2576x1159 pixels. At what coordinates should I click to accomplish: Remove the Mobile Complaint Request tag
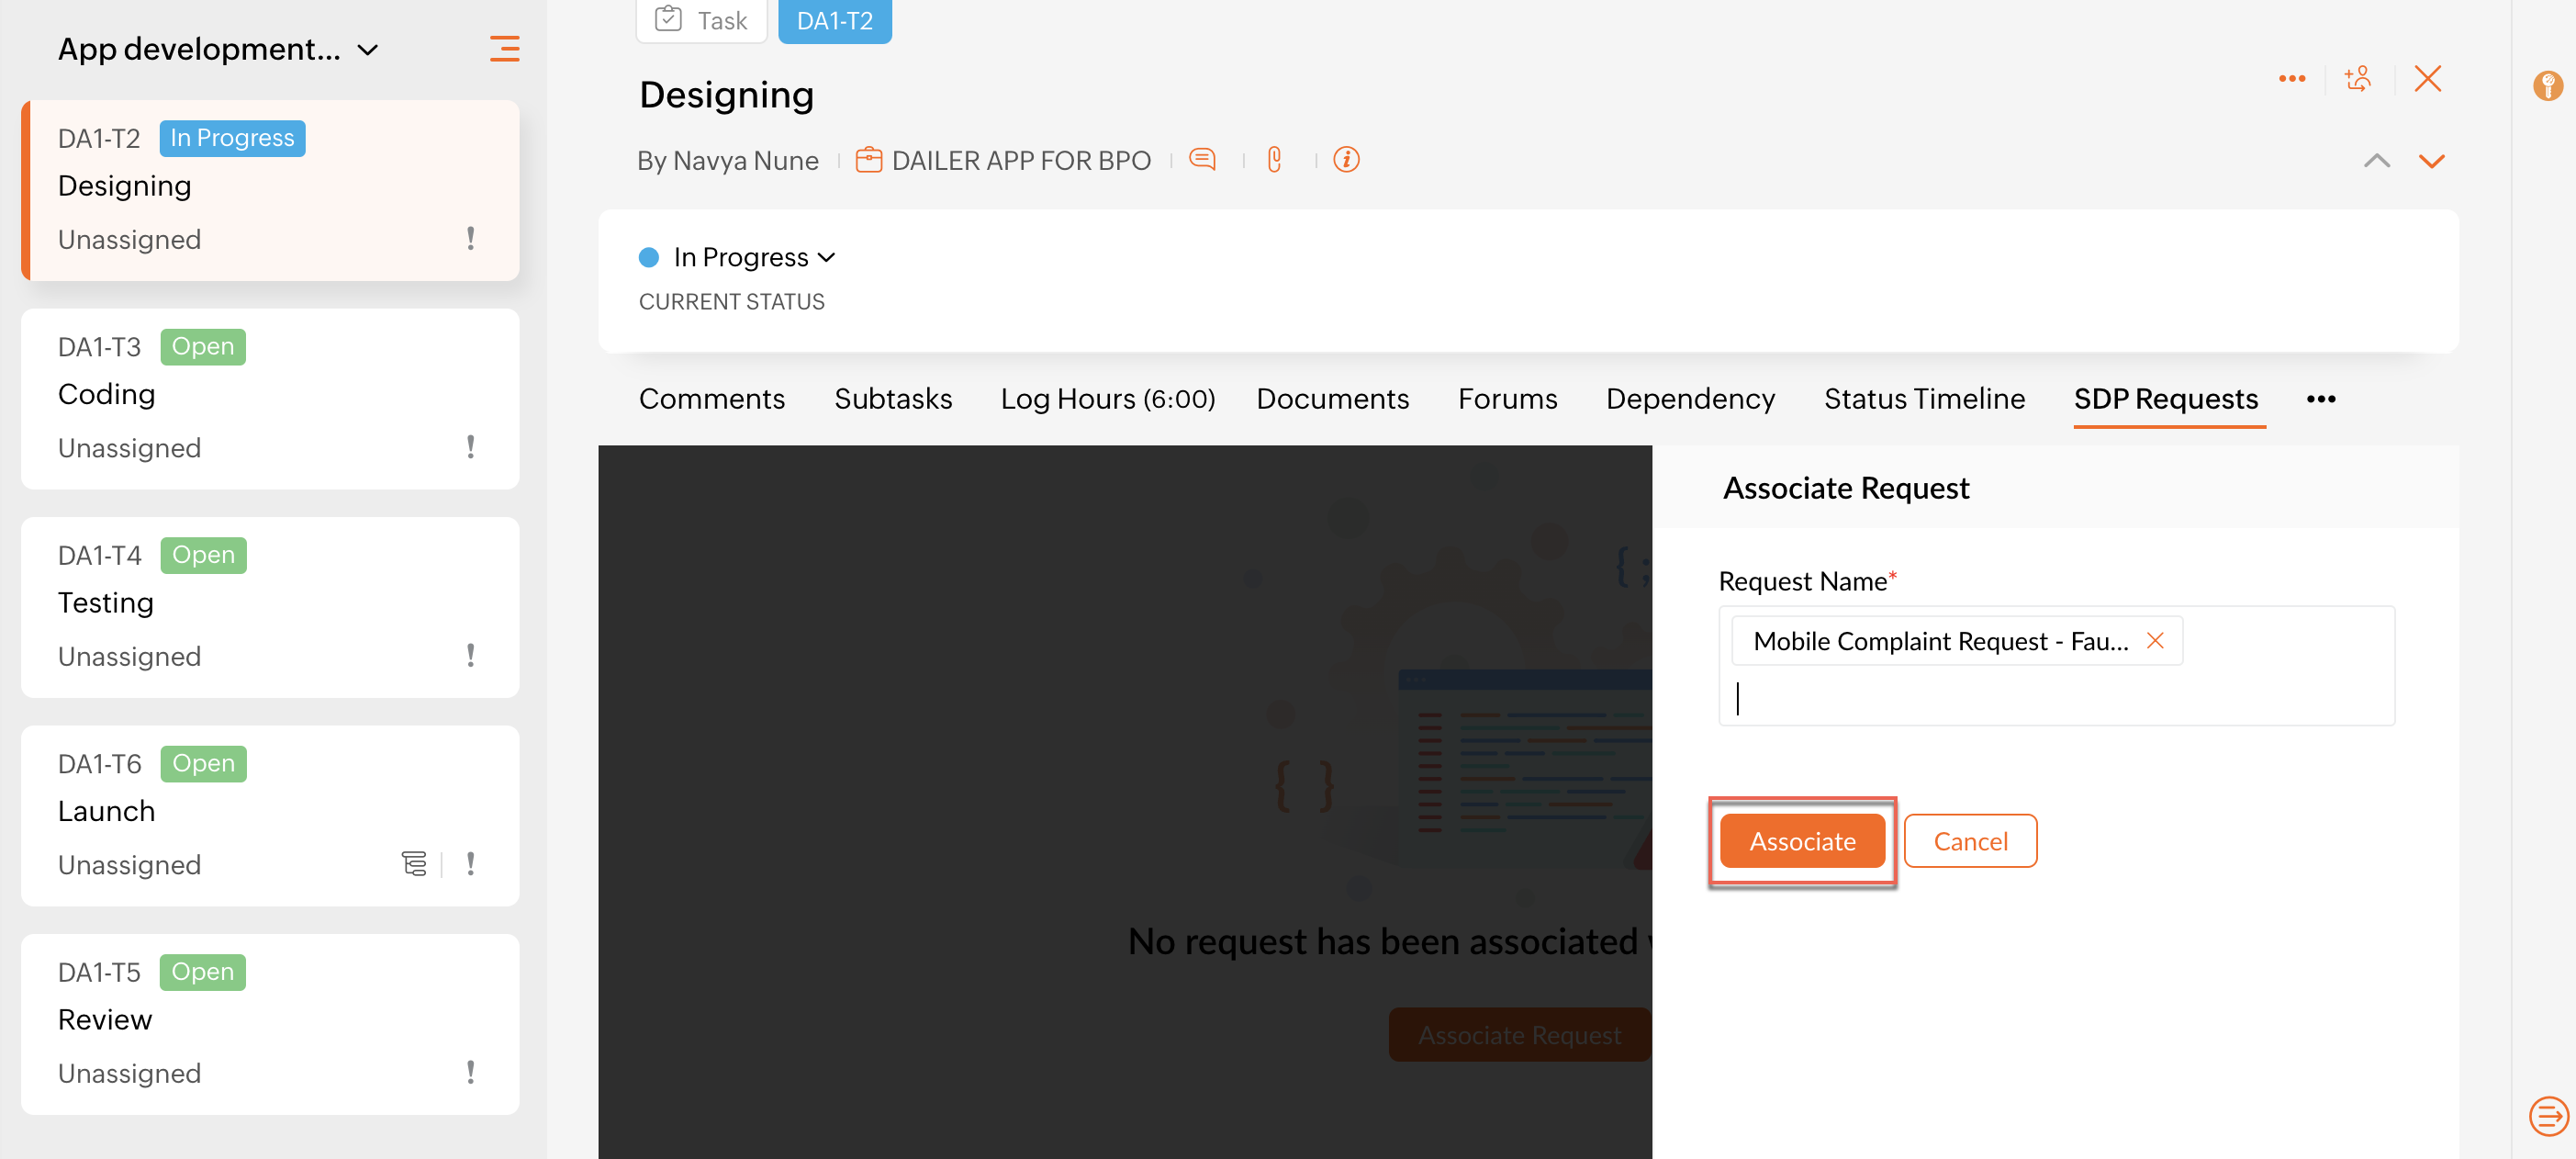pos(2154,641)
